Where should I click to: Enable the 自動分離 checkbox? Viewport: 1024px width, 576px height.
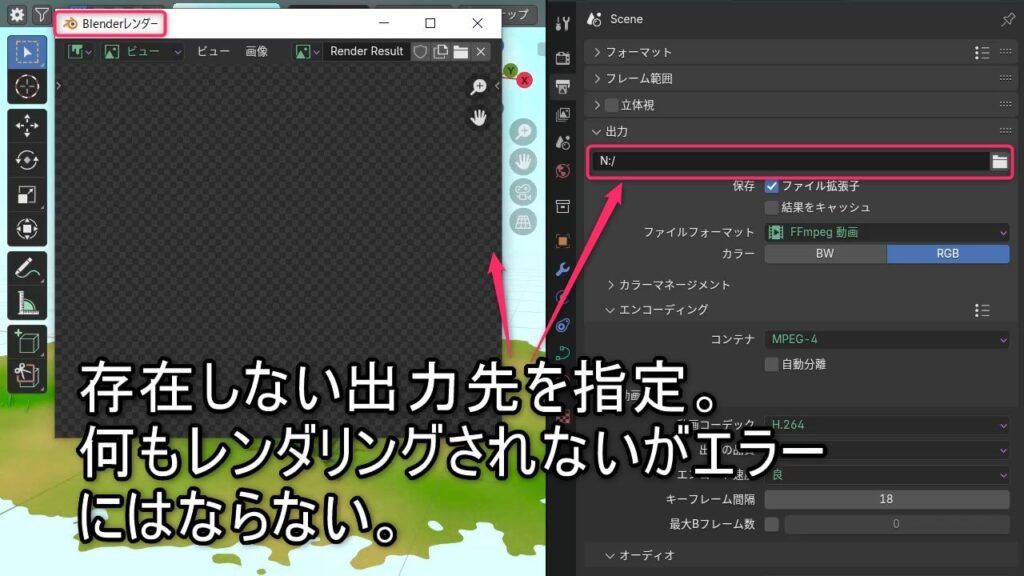(x=771, y=364)
